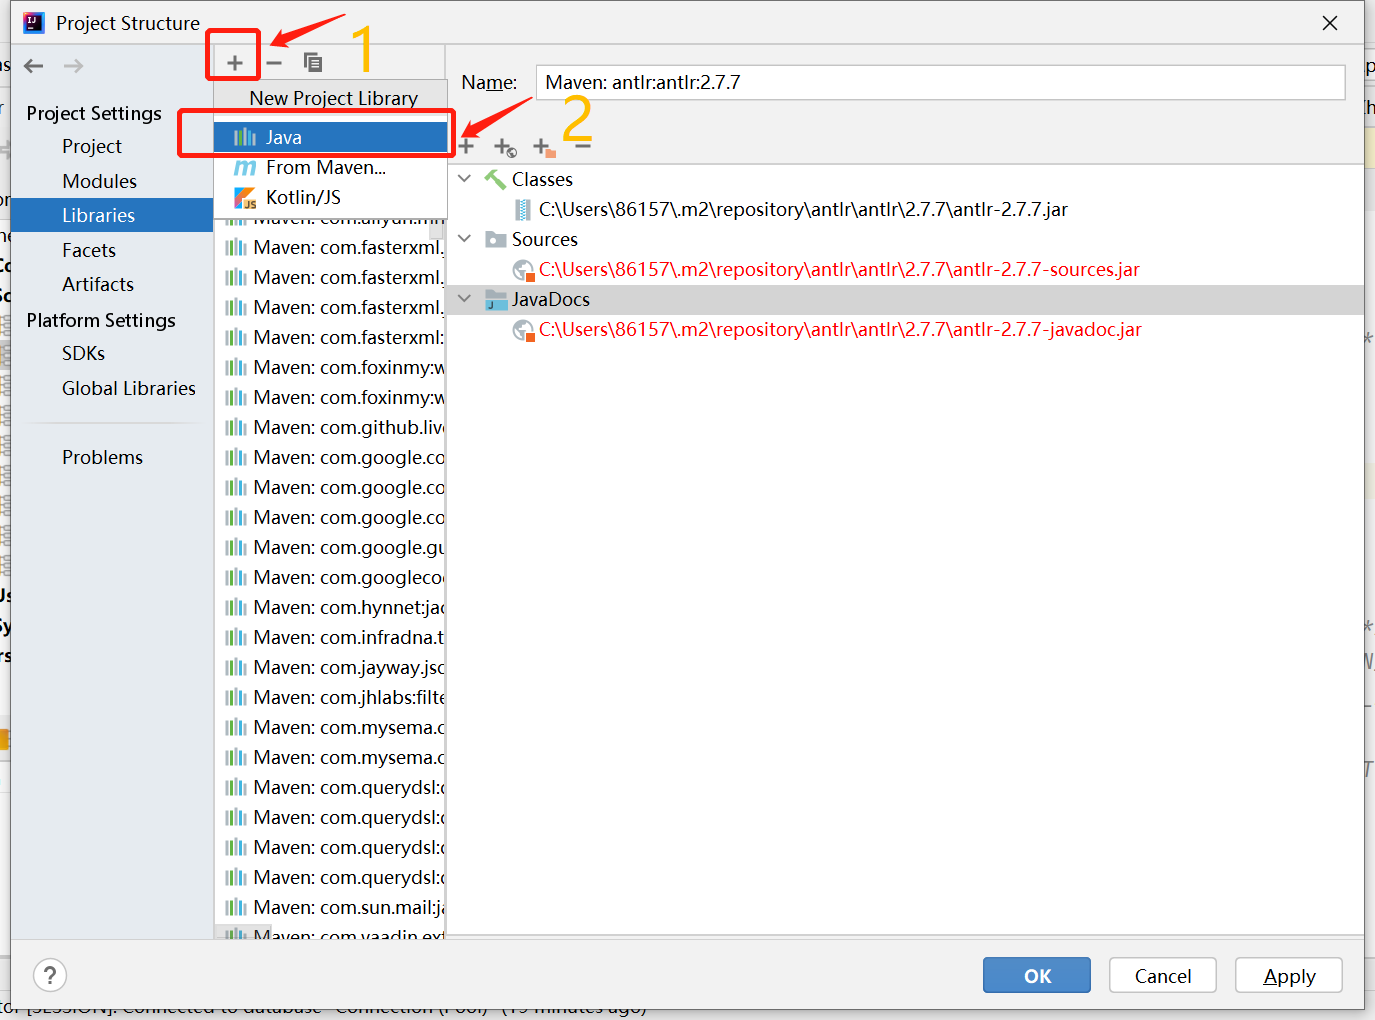Open help with the question mark icon

(50, 975)
